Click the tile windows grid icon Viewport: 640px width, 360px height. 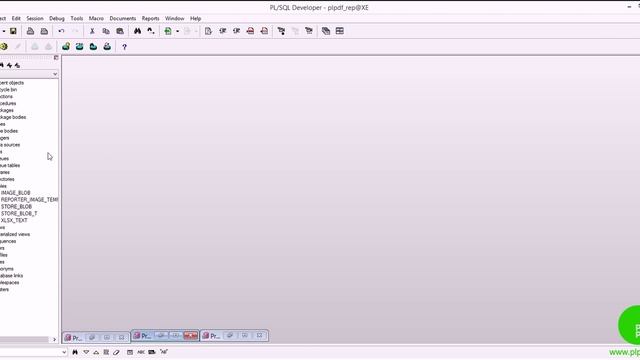click(x=340, y=31)
